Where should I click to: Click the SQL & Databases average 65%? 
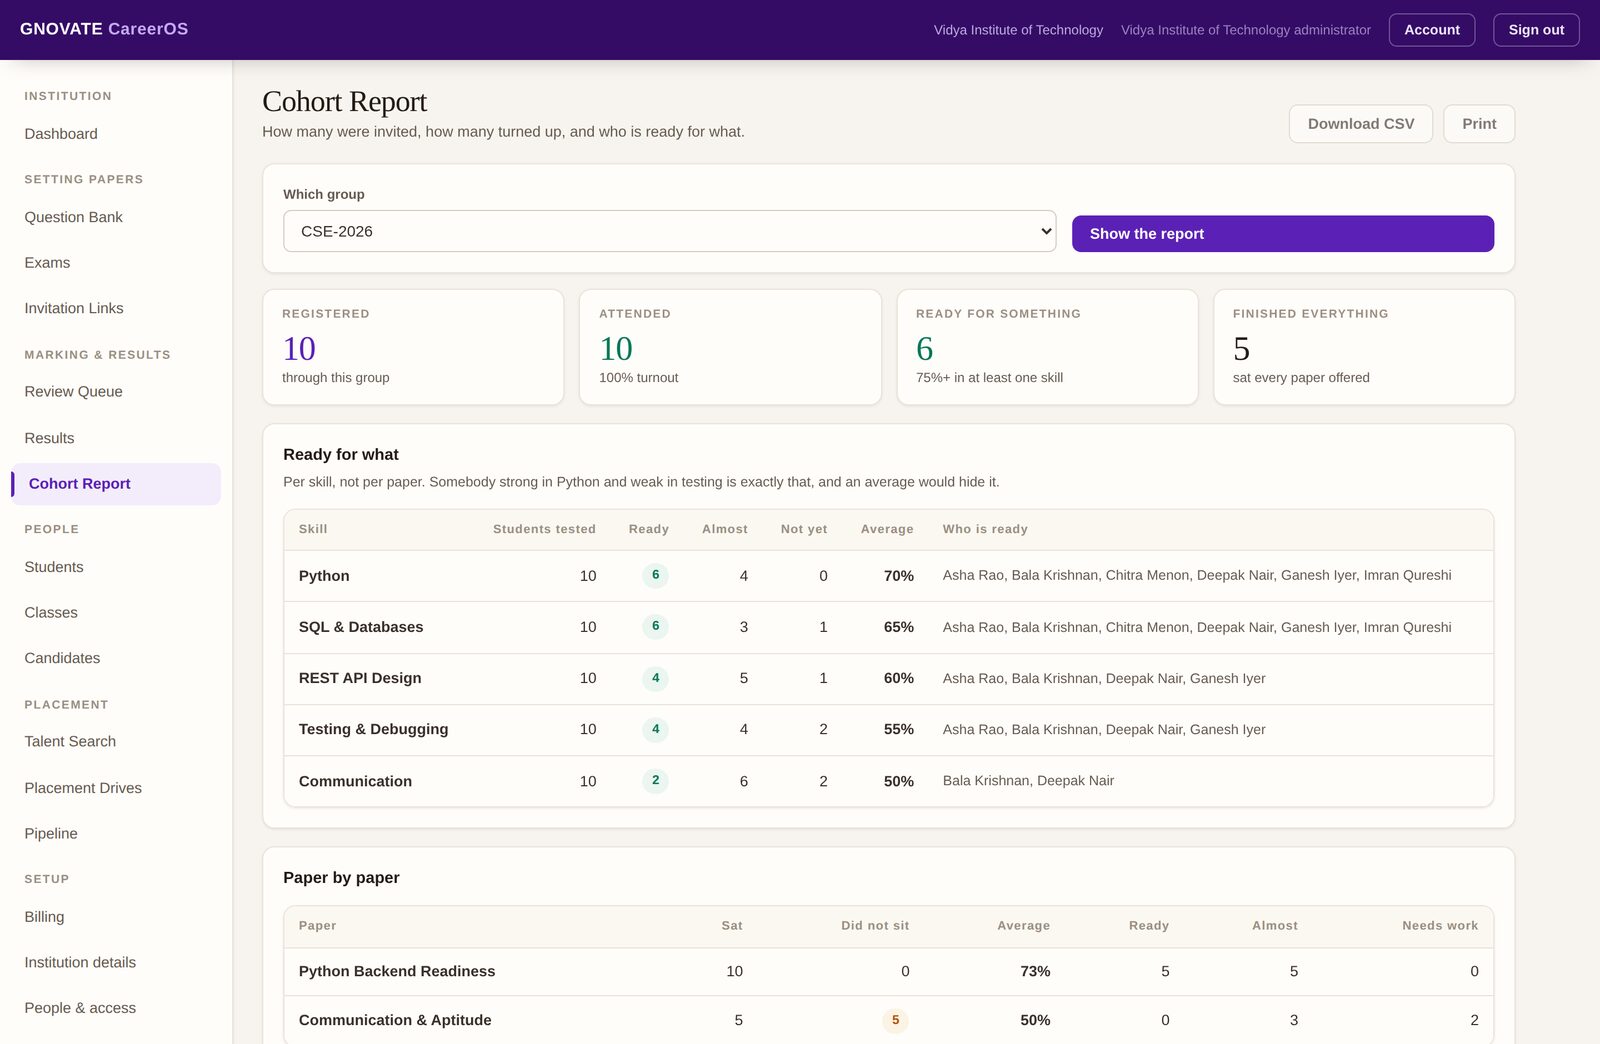click(x=898, y=627)
